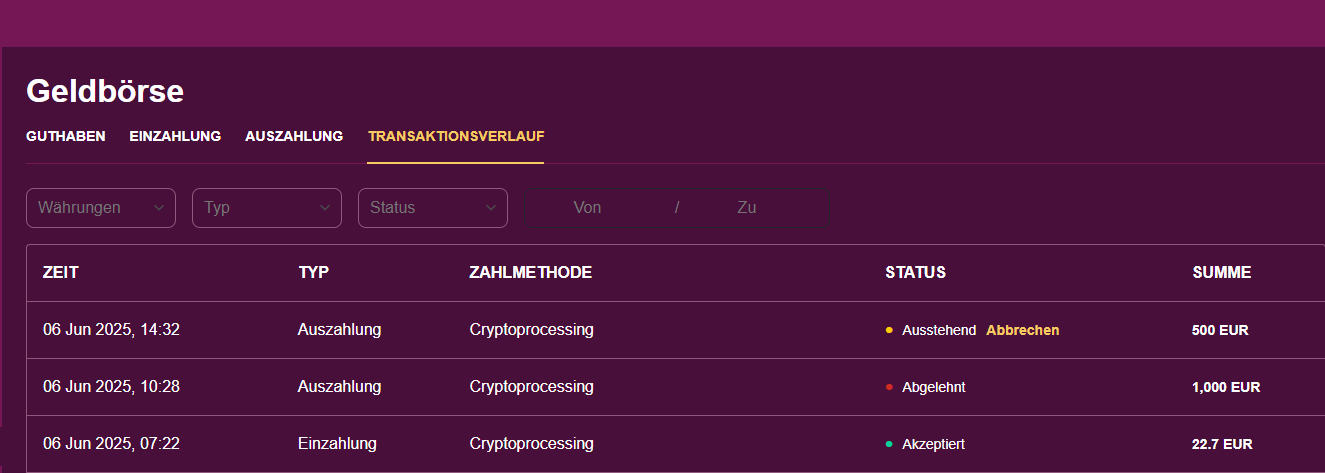Image resolution: width=1325 pixels, height=473 pixels.
Task: Click the green Akzeptiert status dot
Action: (x=889, y=444)
